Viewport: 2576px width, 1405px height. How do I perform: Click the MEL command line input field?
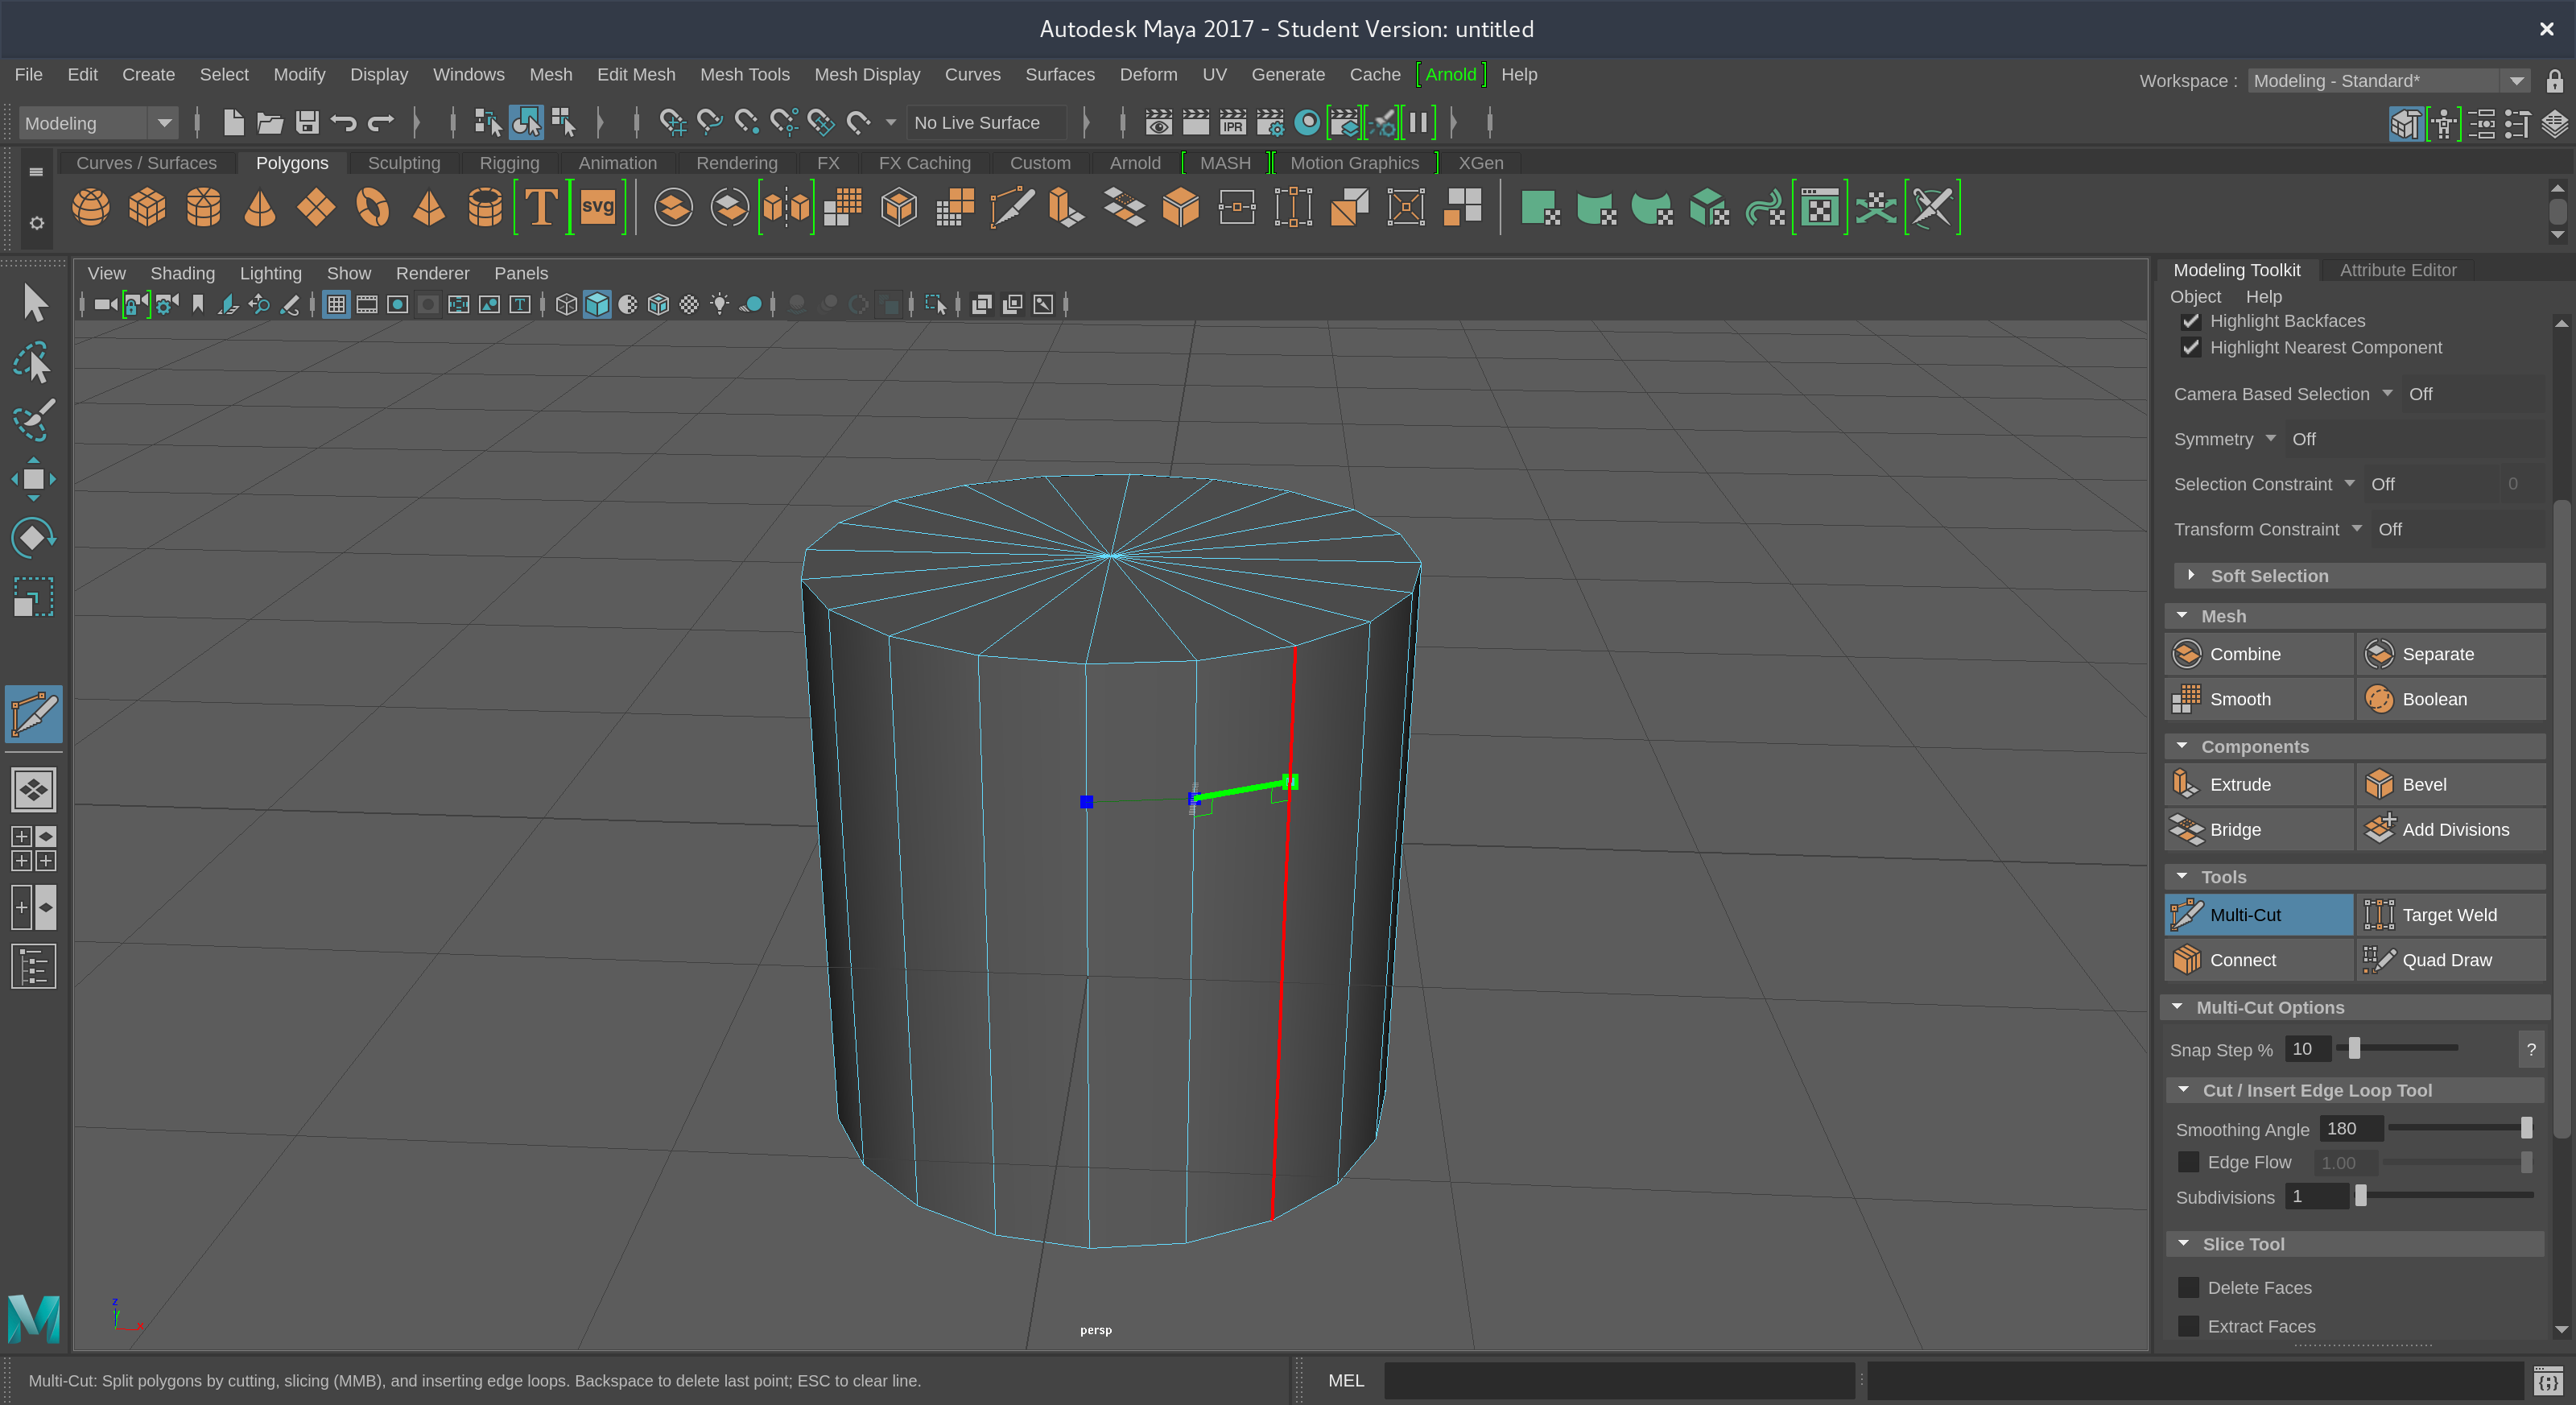[1619, 1381]
